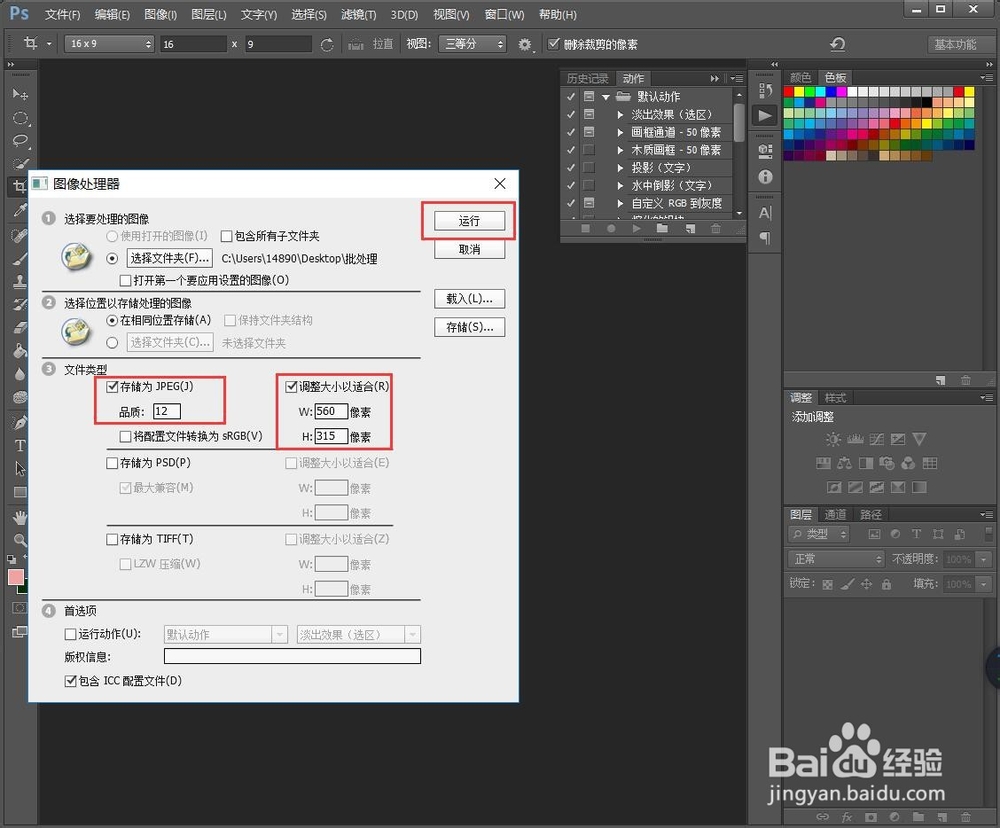
Task: Click the Curves adjustment icon
Action: pyautogui.click(x=877, y=439)
